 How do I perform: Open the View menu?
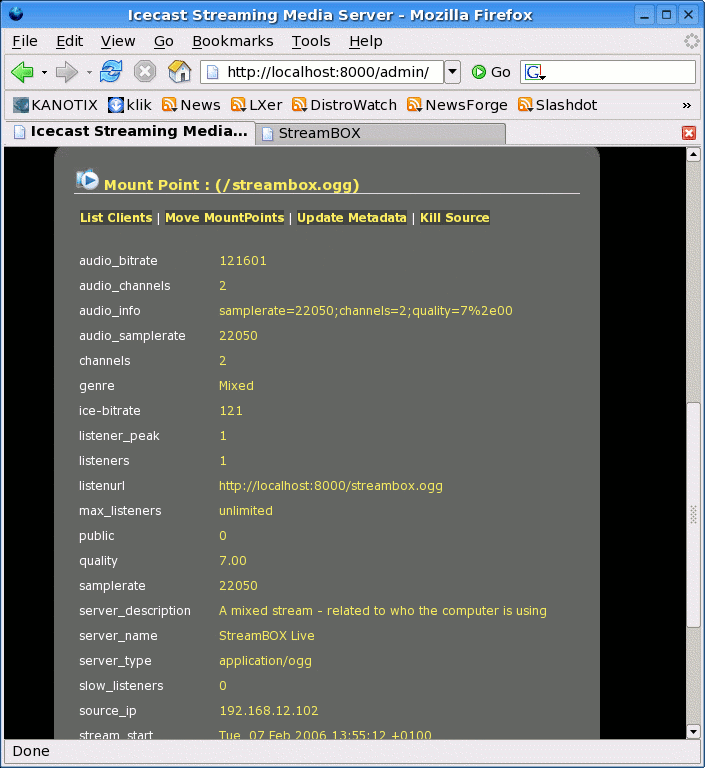[118, 41]
